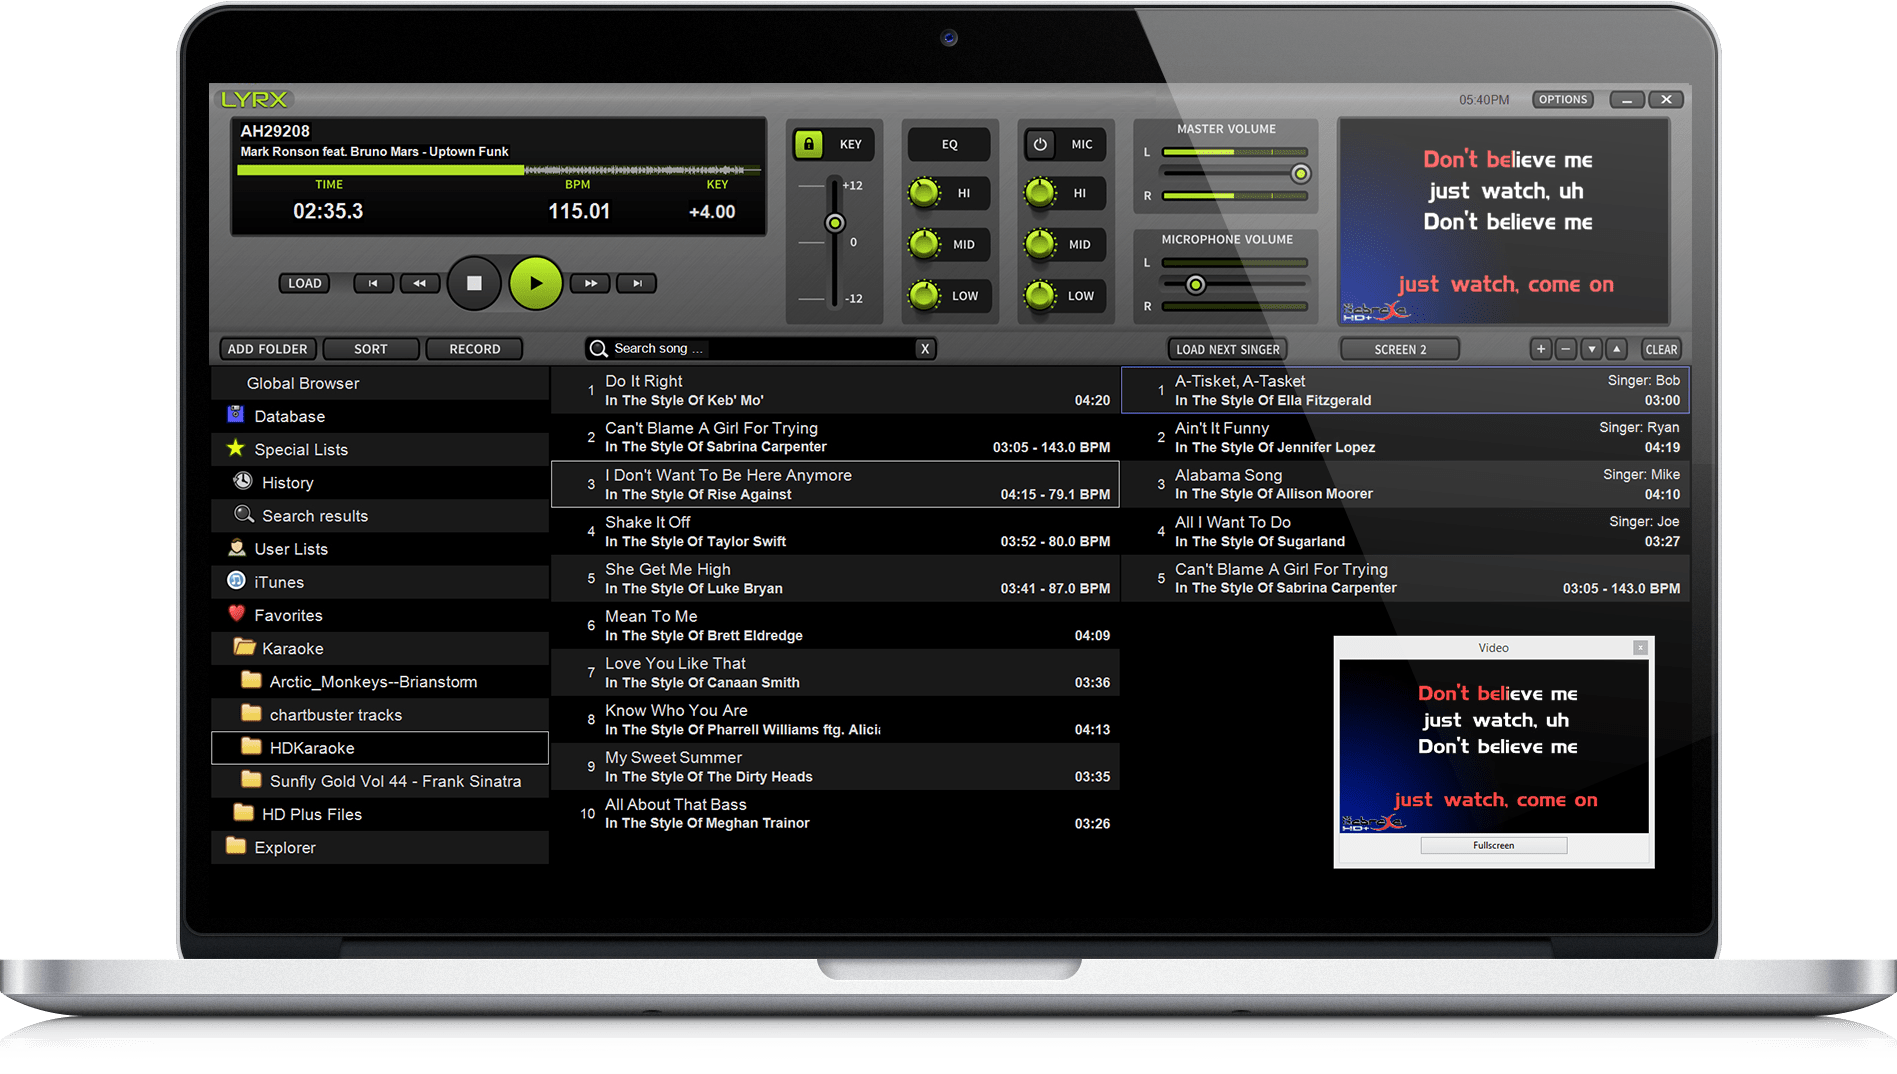Open Sunfly Gold Vol 44 folder
Image resolution: width=1897 pixels, height=1074 pixels.
[380, 781]
